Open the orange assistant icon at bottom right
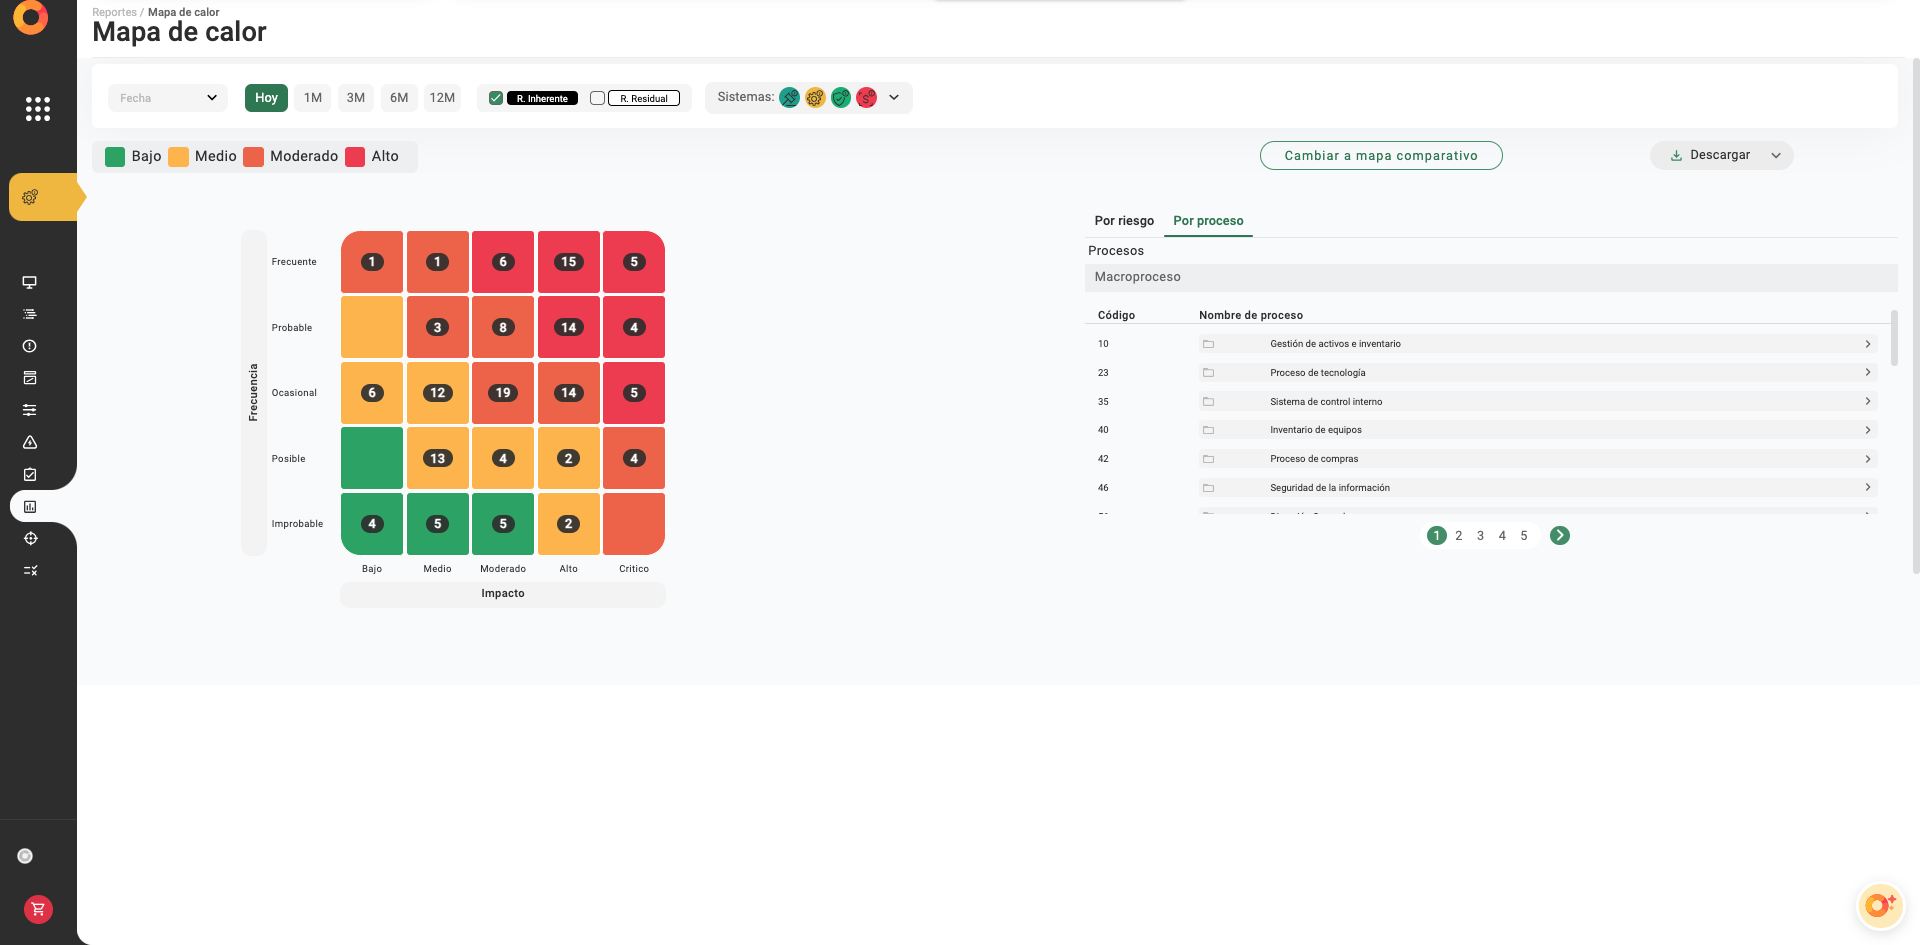Screen dimensions: 1920x945 pos(1879,905)
